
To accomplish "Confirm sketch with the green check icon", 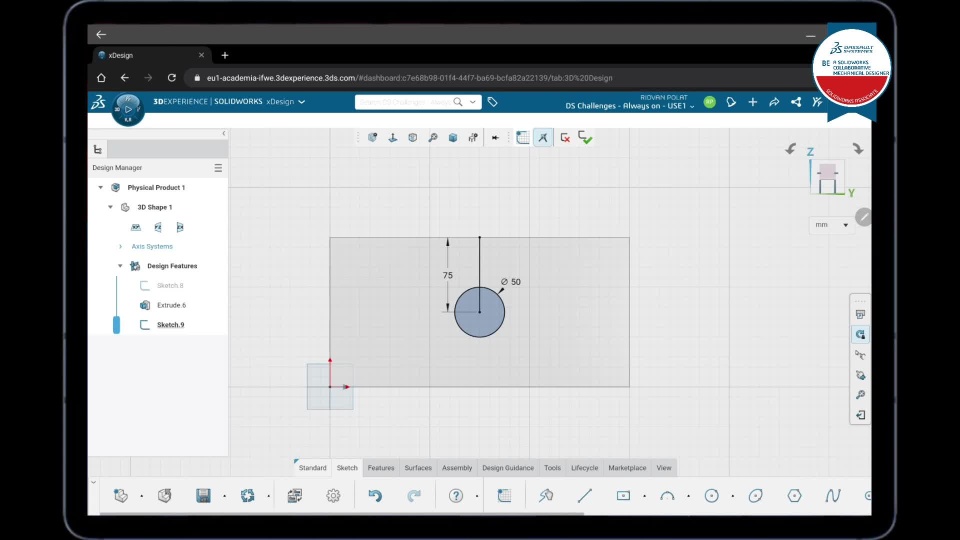I will pyautogui.click(x=585, y=138).
